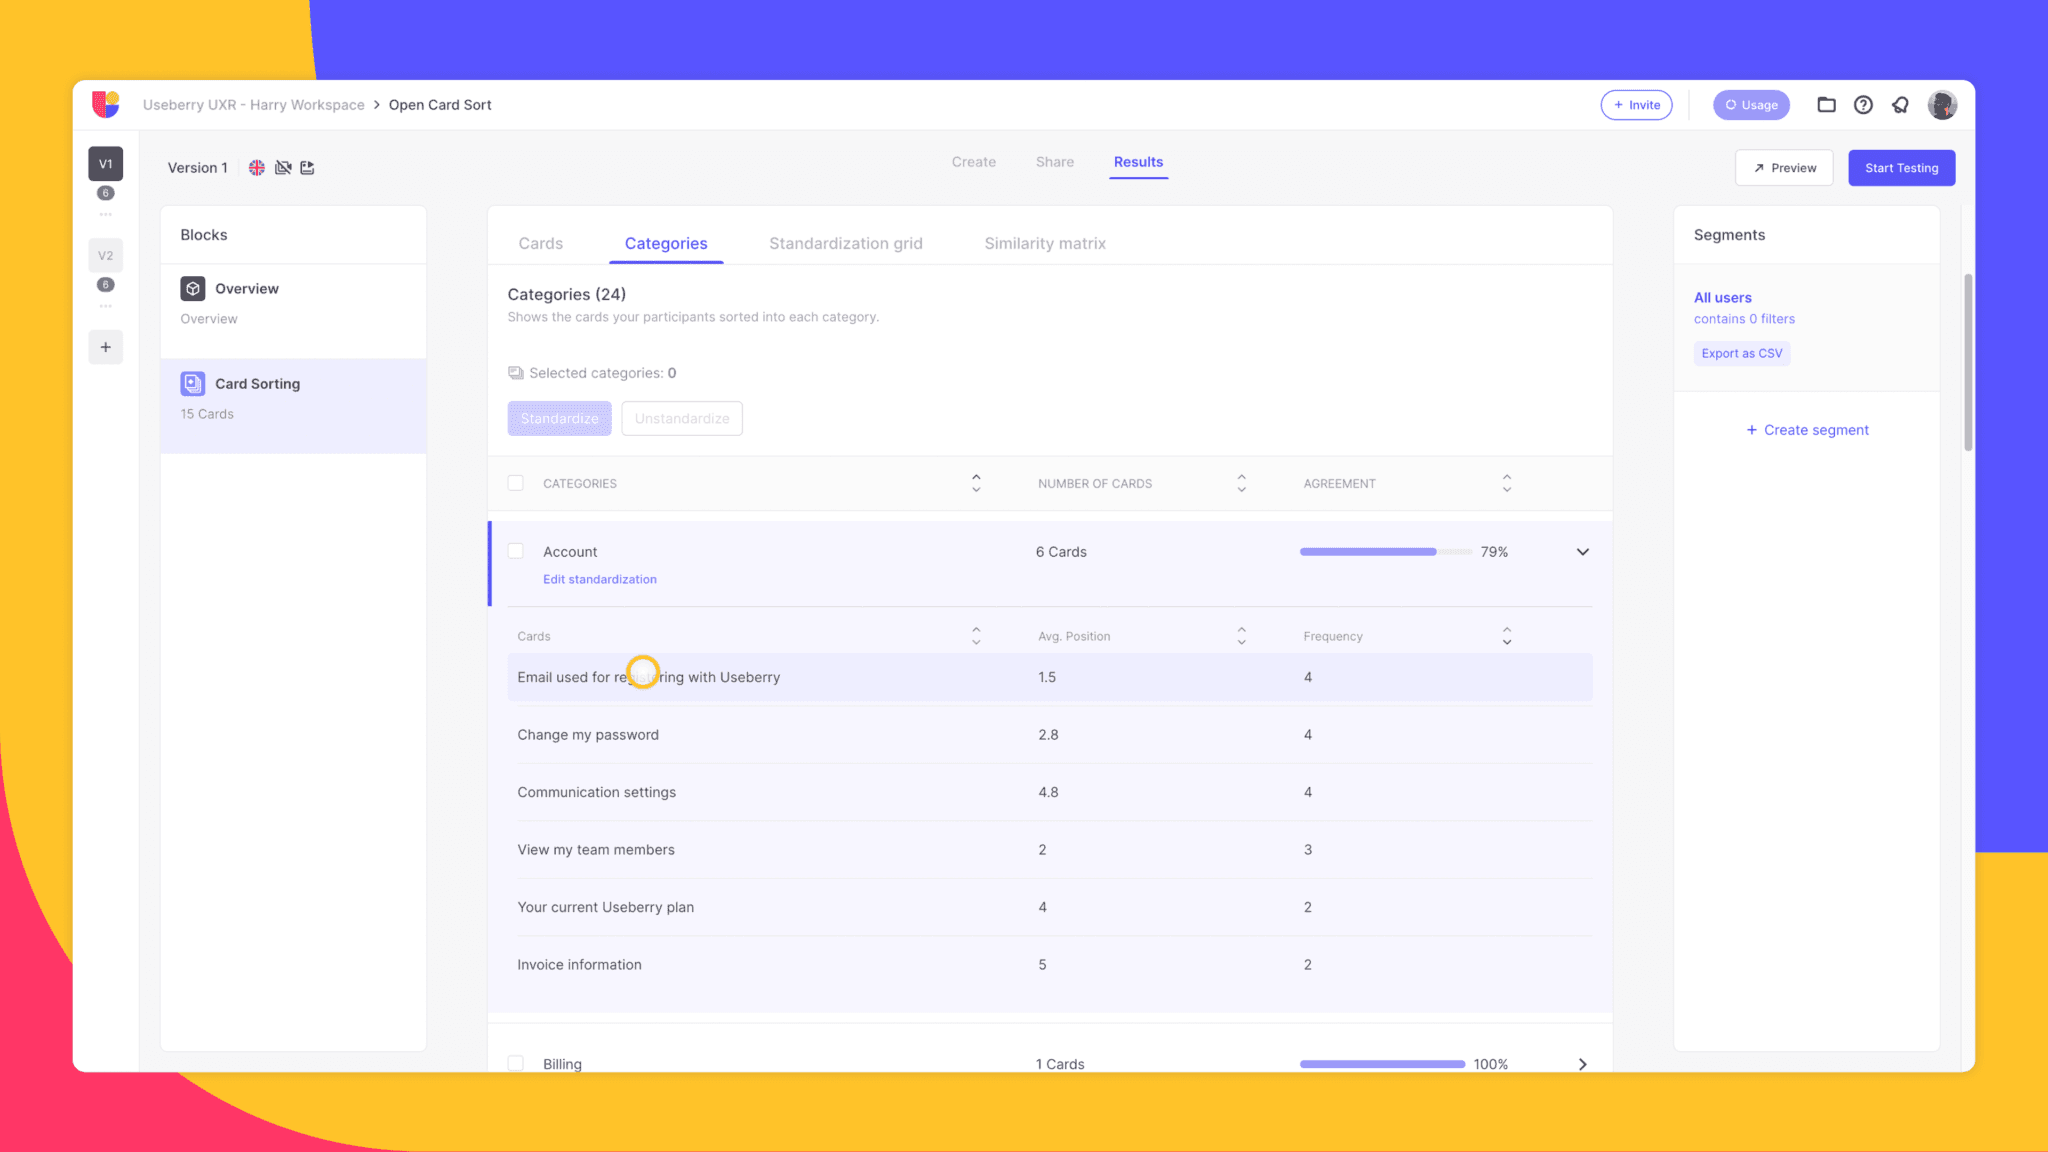
Task: Click the UK flag language icon
Action: click(x=257, y=168)
